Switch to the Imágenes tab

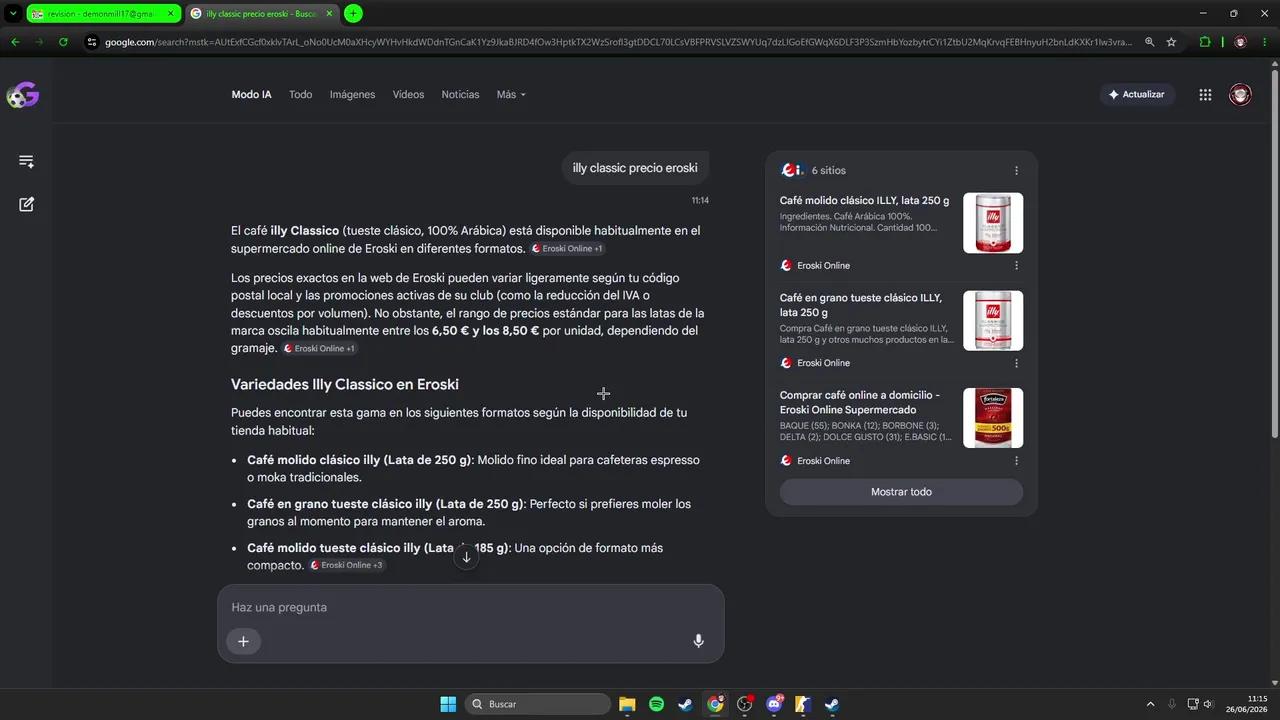click(352, 95)
